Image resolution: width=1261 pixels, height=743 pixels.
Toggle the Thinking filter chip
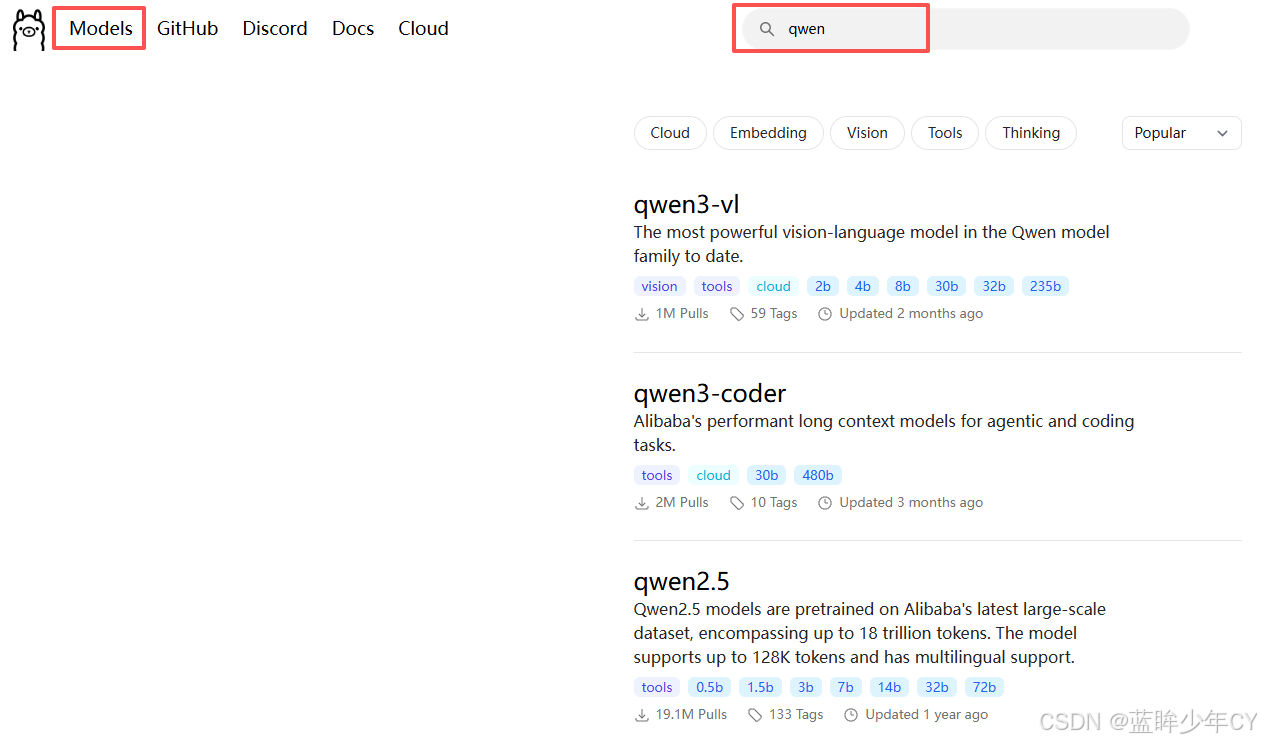pos(1031,133)
